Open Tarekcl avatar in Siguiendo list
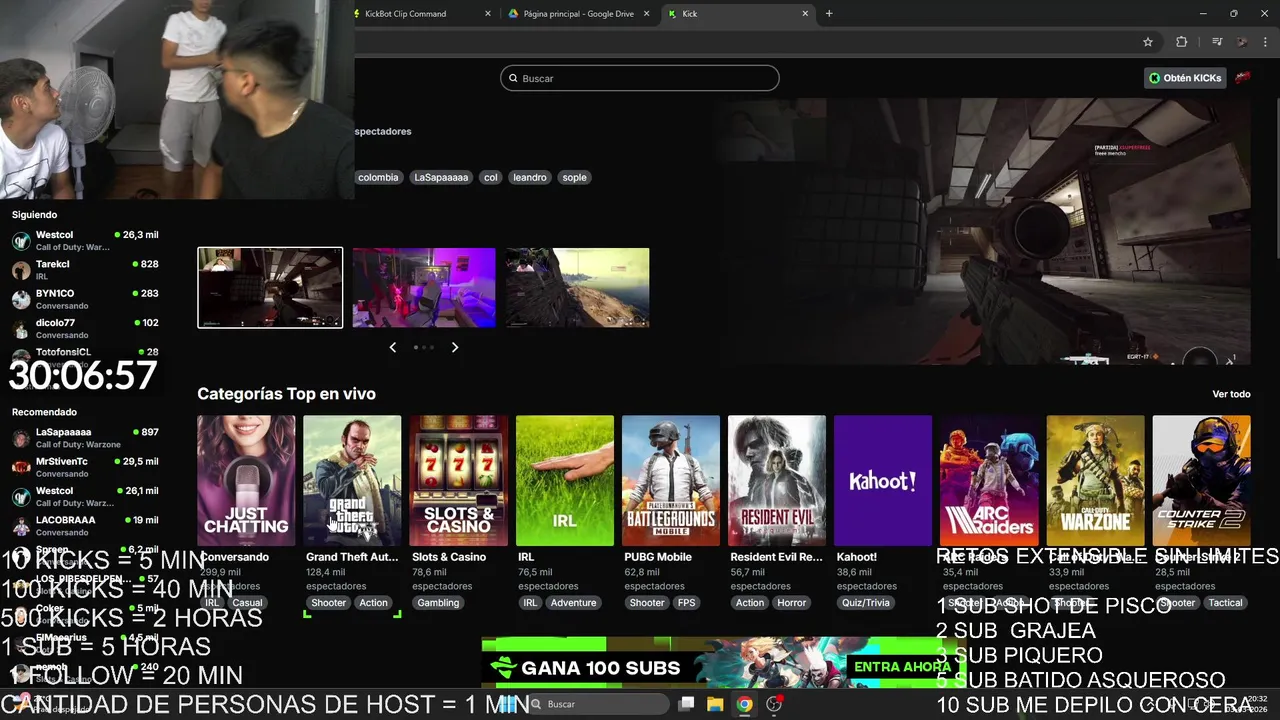 coord(21,270)
